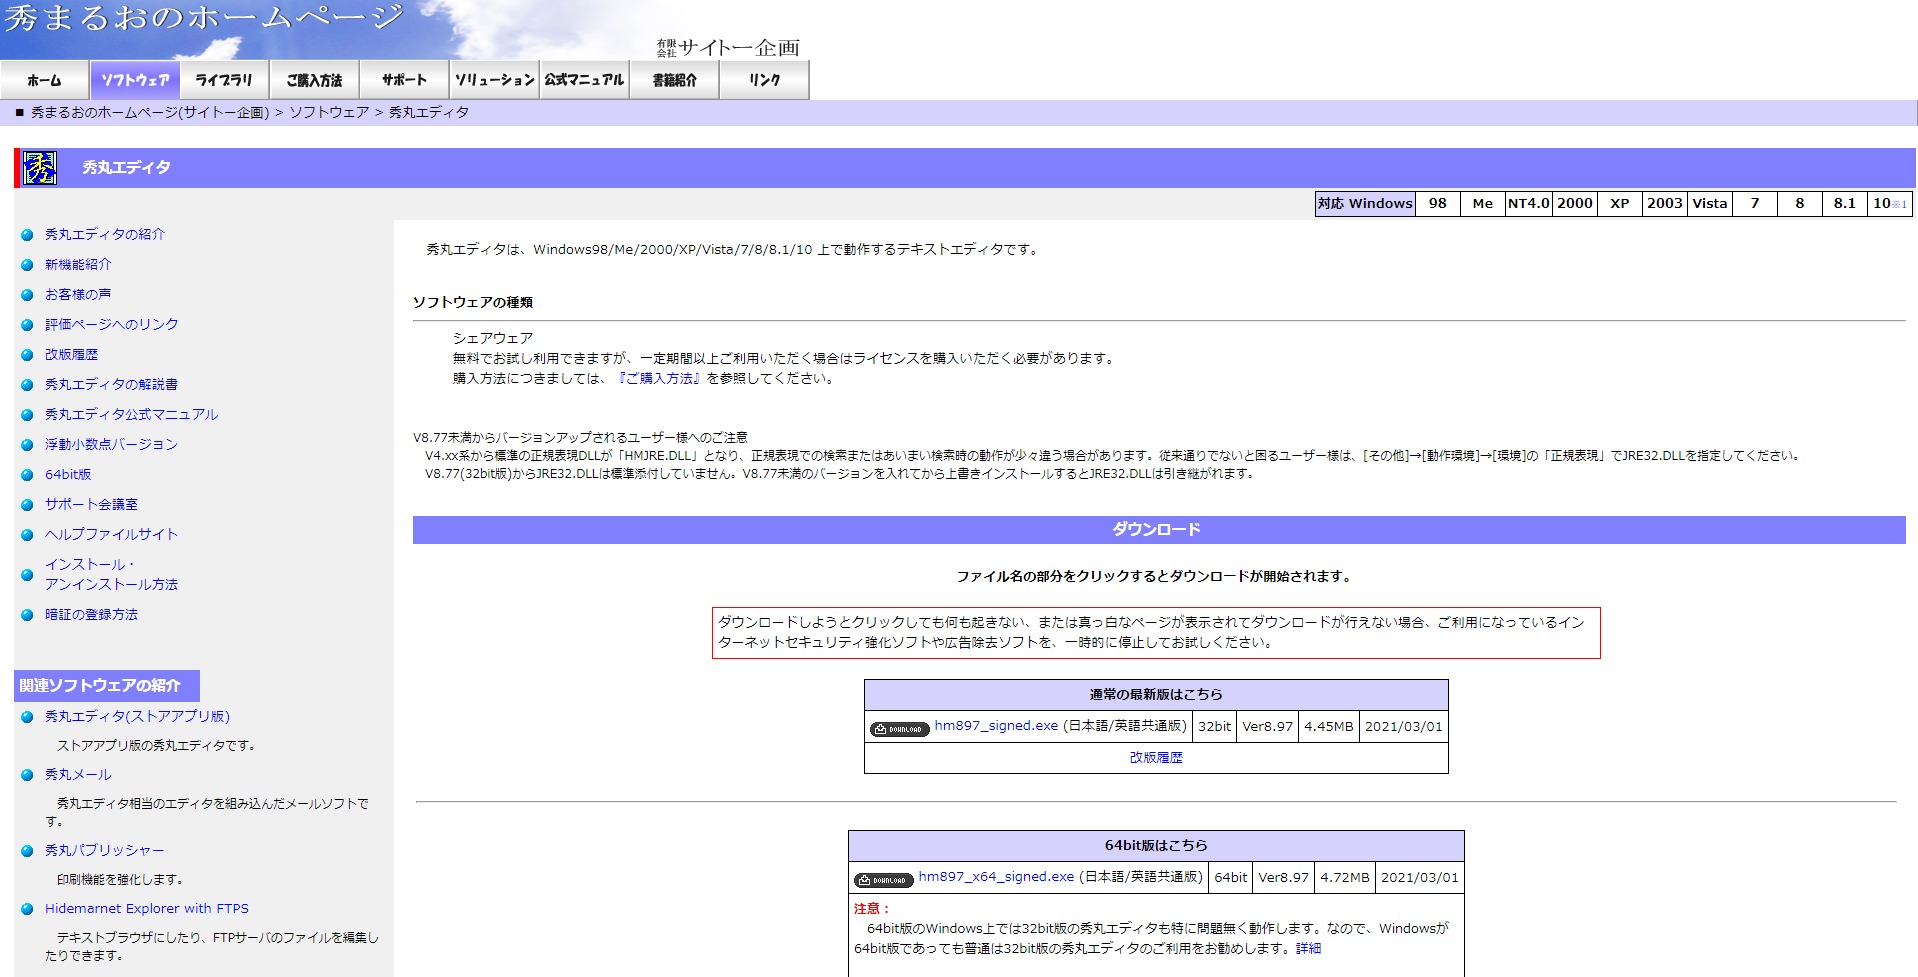Click the ダウンロード section header bar
Image resolution: width=1918 pixels, height=977 pixels.
[1159, 530]
